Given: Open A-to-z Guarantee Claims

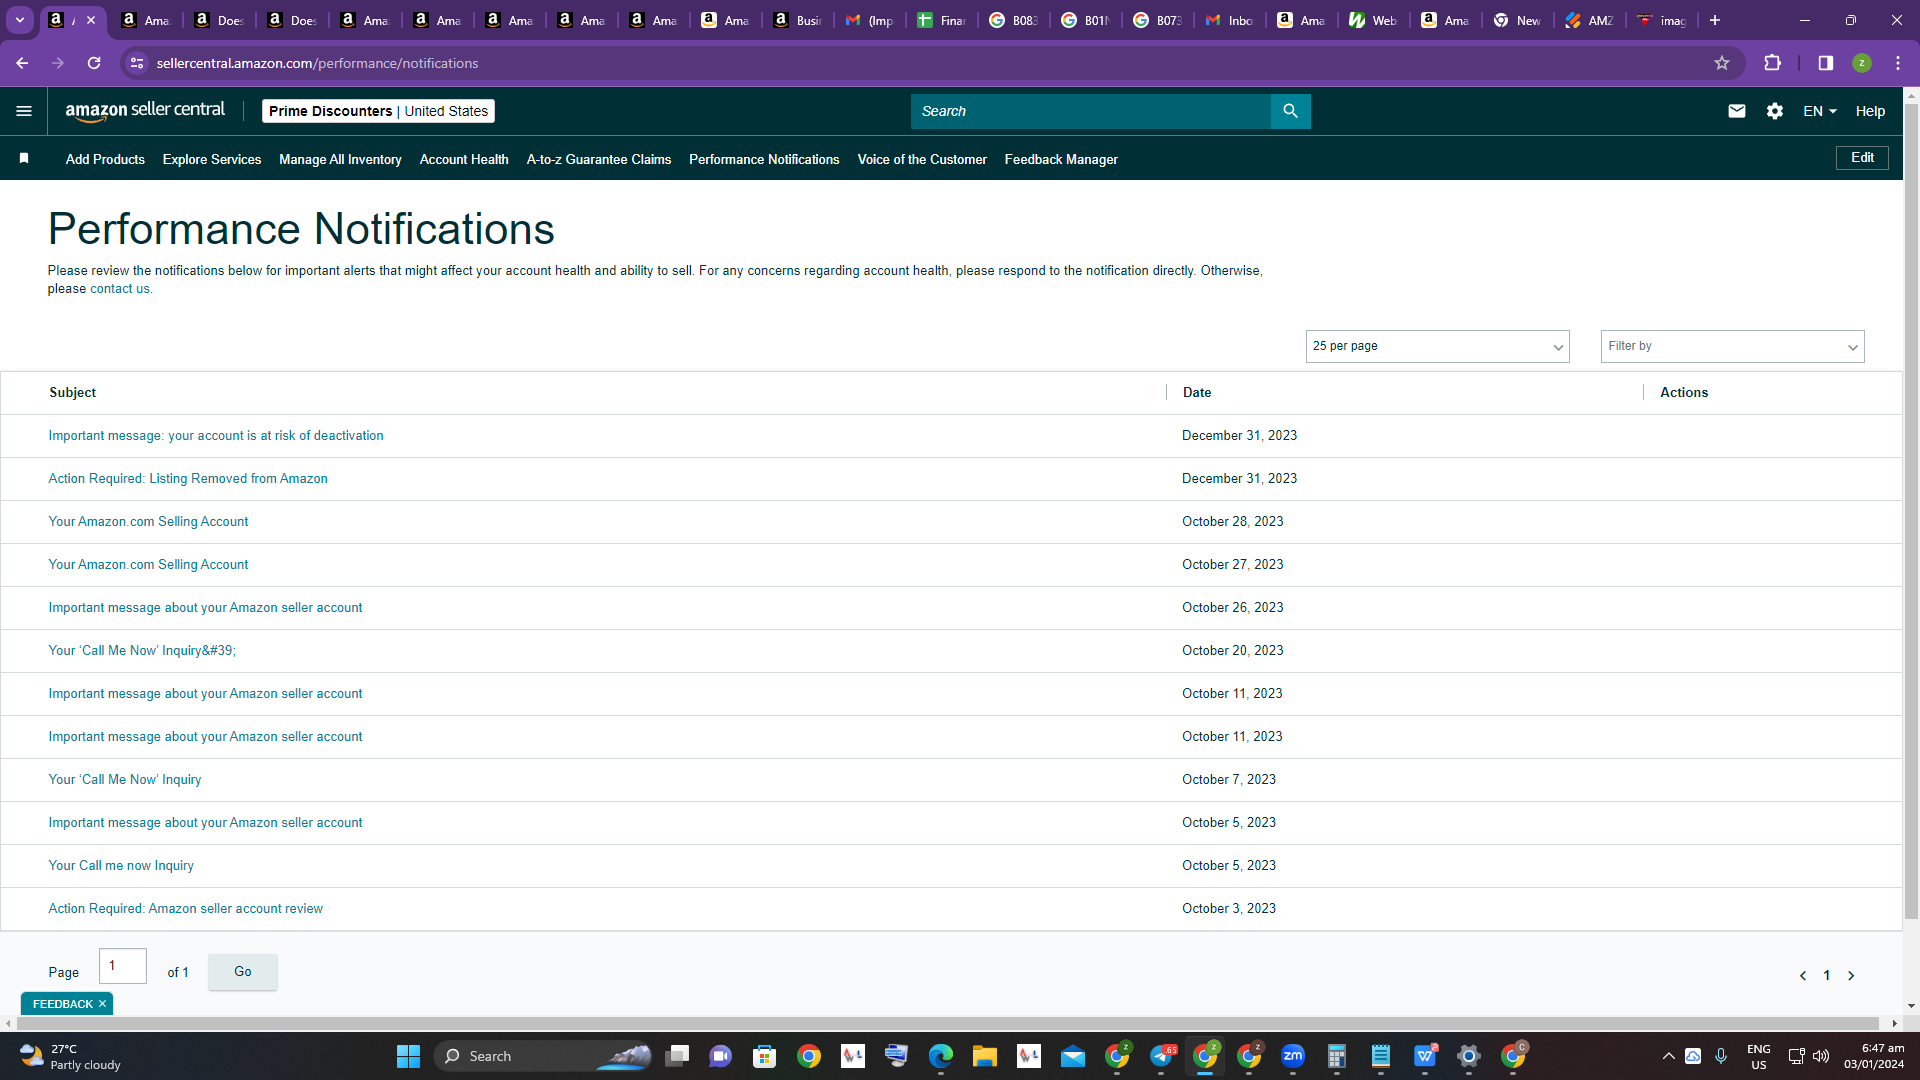Looking at the screenshot, I should coord(599,159).
